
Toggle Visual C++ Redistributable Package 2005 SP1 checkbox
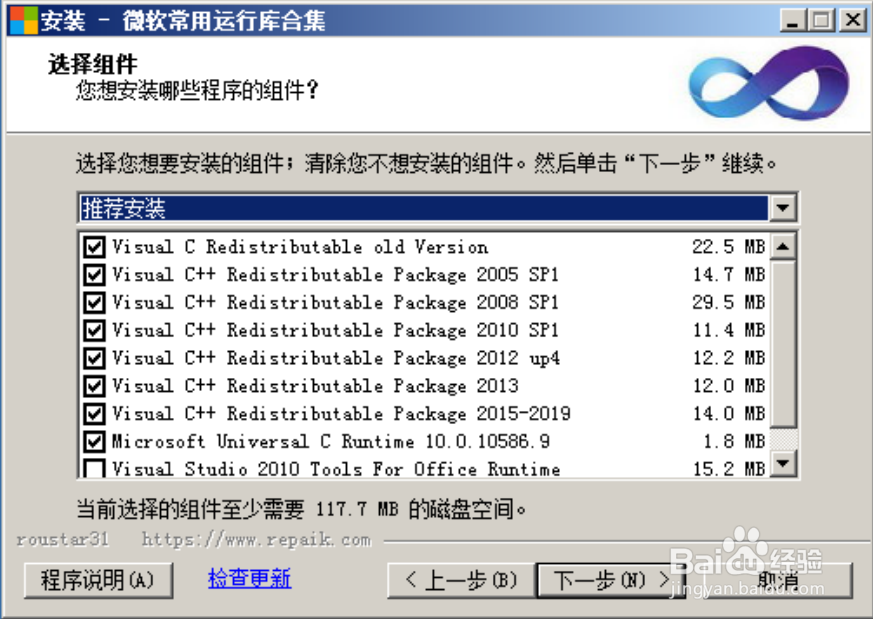[x=94, y=274]
